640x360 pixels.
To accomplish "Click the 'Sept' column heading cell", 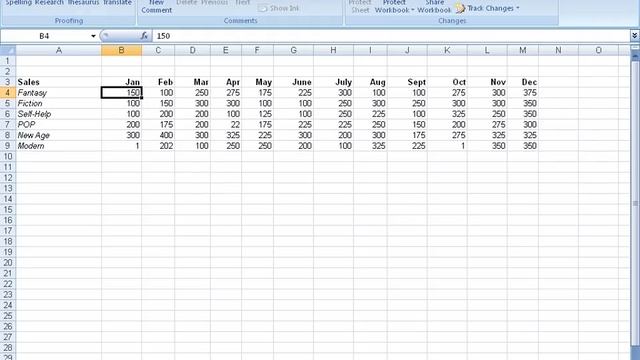I will (407, 82).
